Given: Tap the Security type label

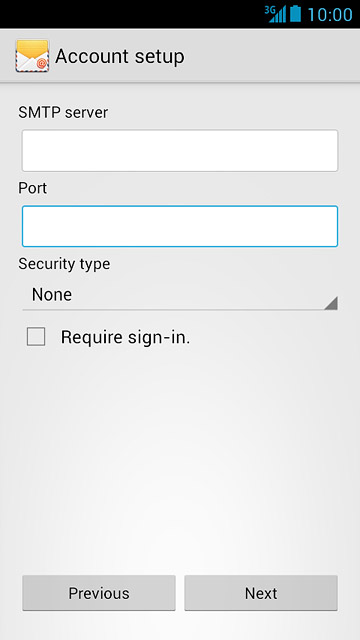Looking at the screenshot, I should tap(64, 264).
